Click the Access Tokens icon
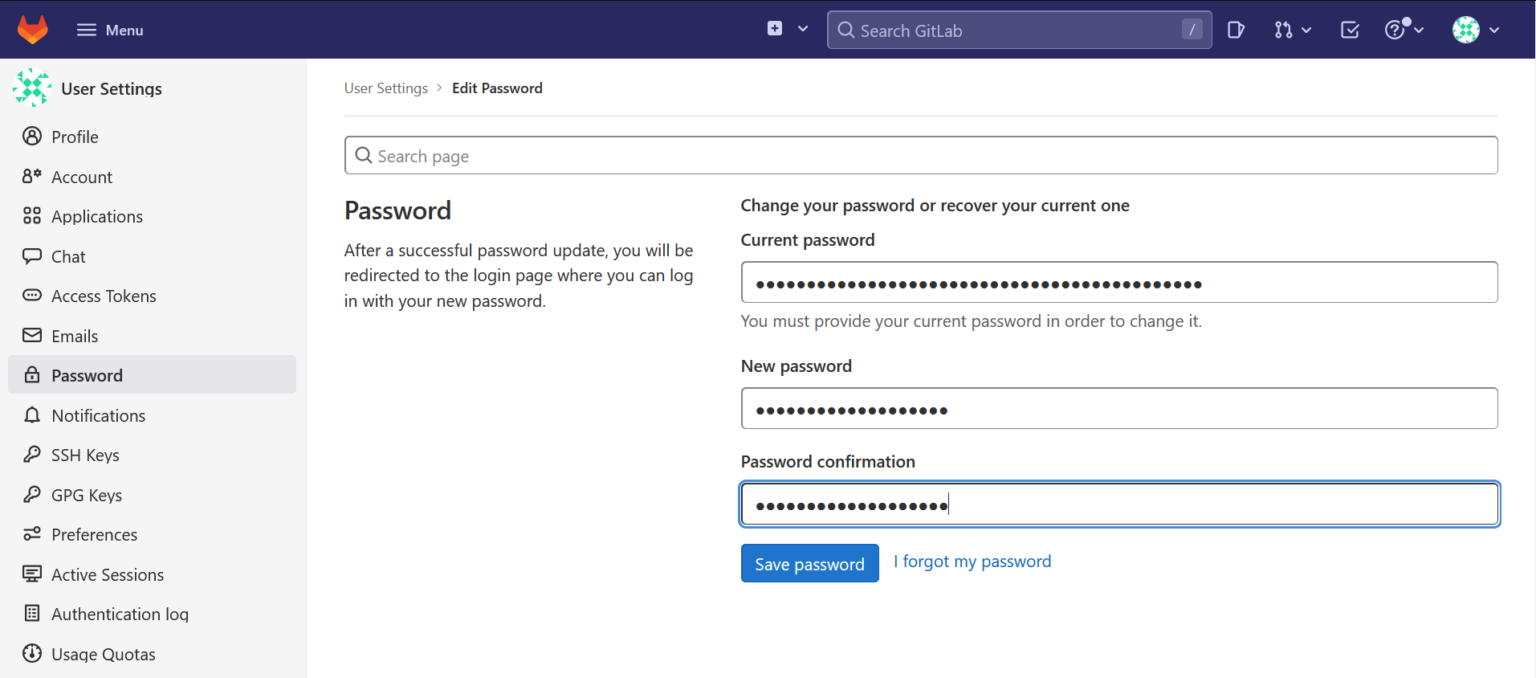The height and width of the screenshot is (678, 1536). (33, 296)
